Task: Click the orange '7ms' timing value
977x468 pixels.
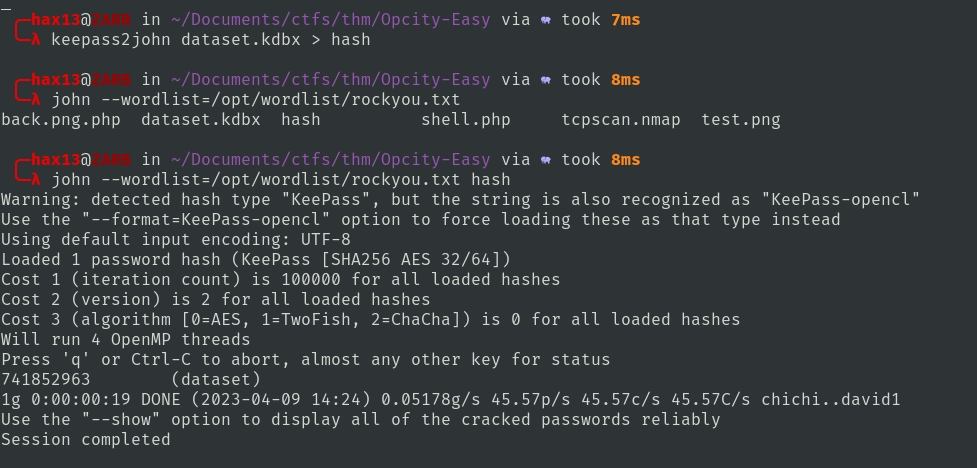Action: pyautogui.click(x=625, y=20)
